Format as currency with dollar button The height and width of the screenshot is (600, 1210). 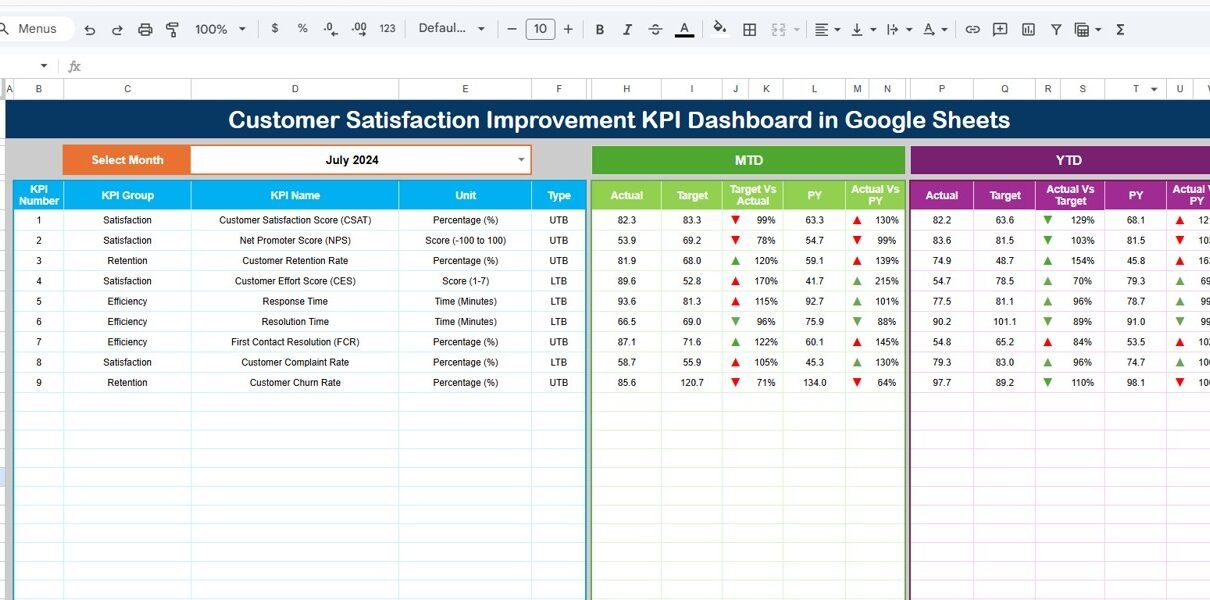(275, 29)
